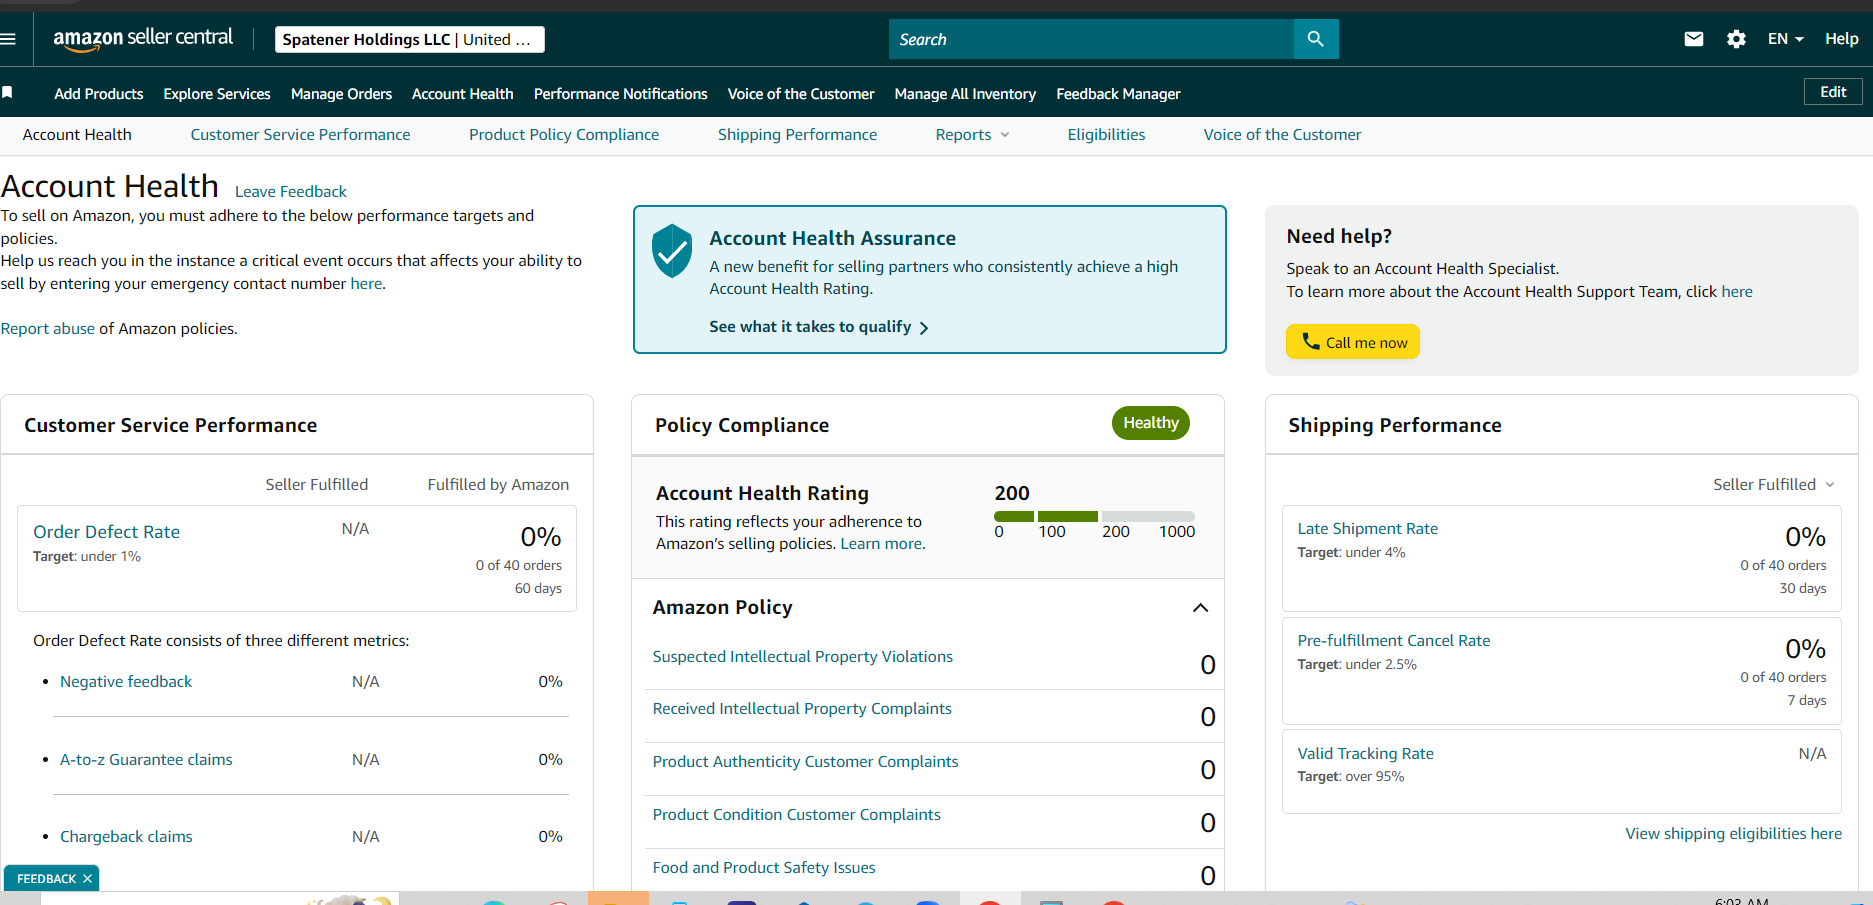1873x905 pixels.
Task: Open Product Condition Customer Complaints
Action: pyautogui.click(x=796, y=815)
